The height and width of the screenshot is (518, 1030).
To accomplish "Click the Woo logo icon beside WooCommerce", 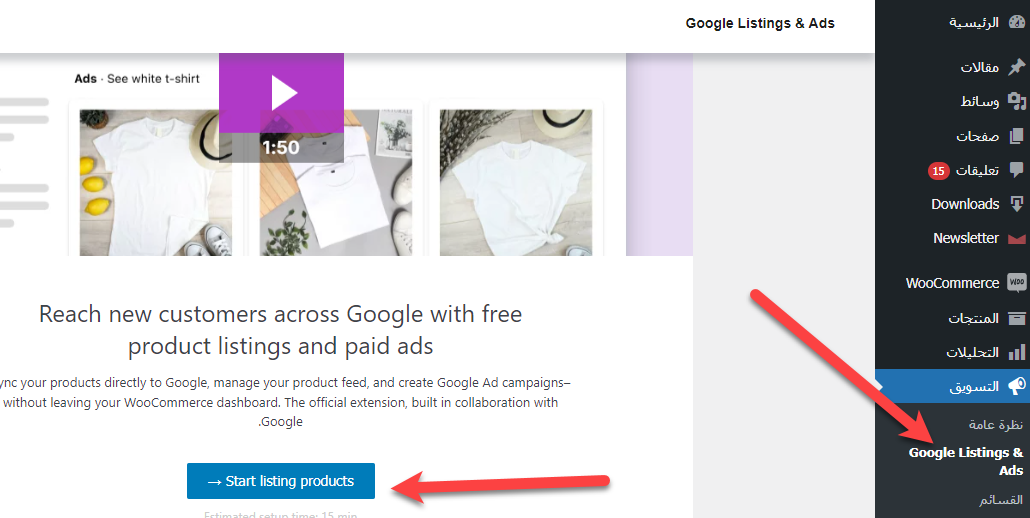I will pos(1016,283).
